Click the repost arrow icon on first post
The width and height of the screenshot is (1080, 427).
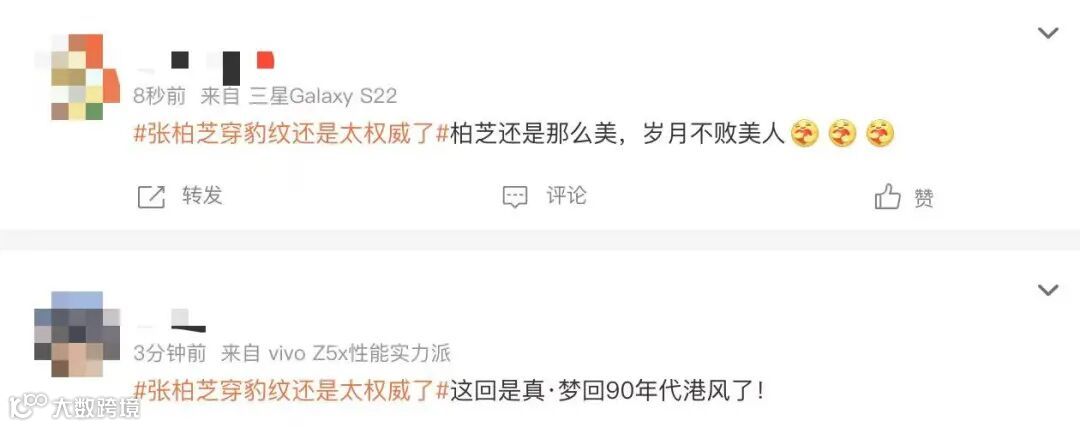click(152, 197)
